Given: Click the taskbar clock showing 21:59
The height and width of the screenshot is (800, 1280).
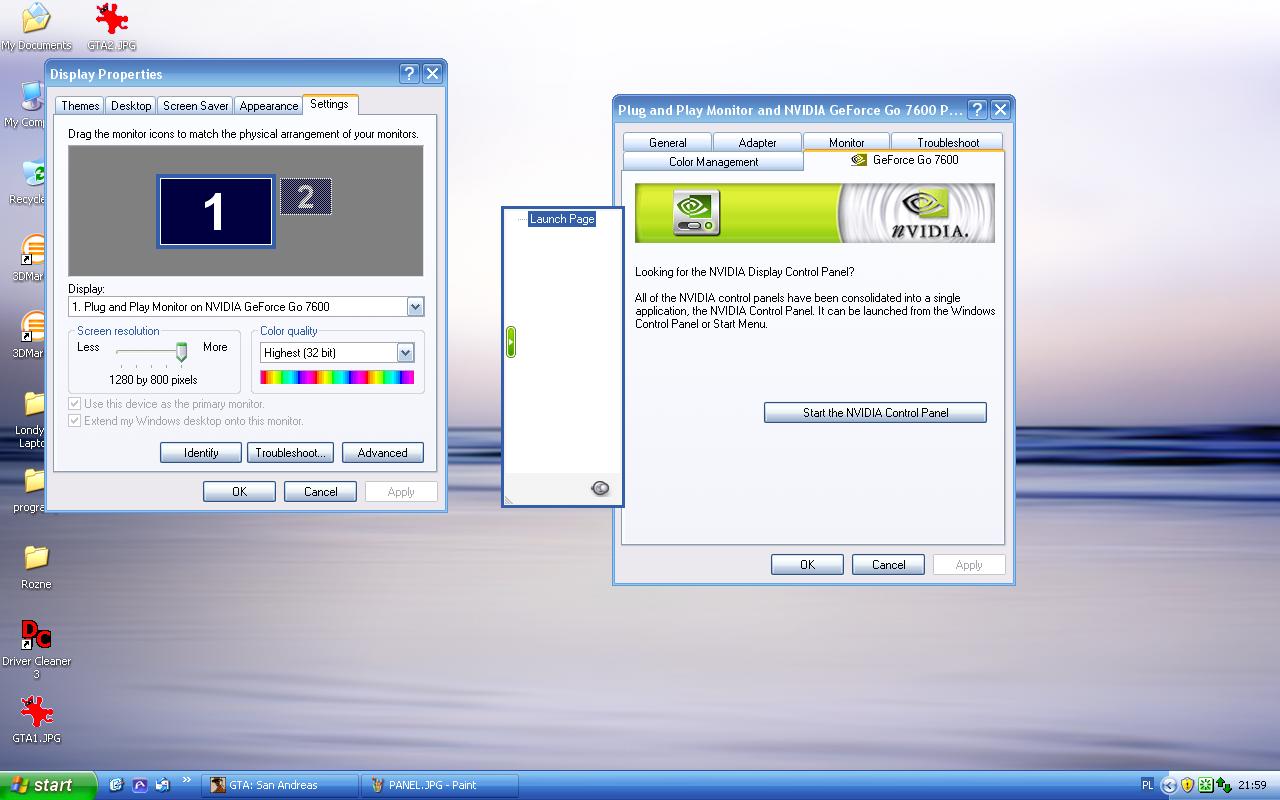Looking at the screenshot, I should (x=1252, y=785).
